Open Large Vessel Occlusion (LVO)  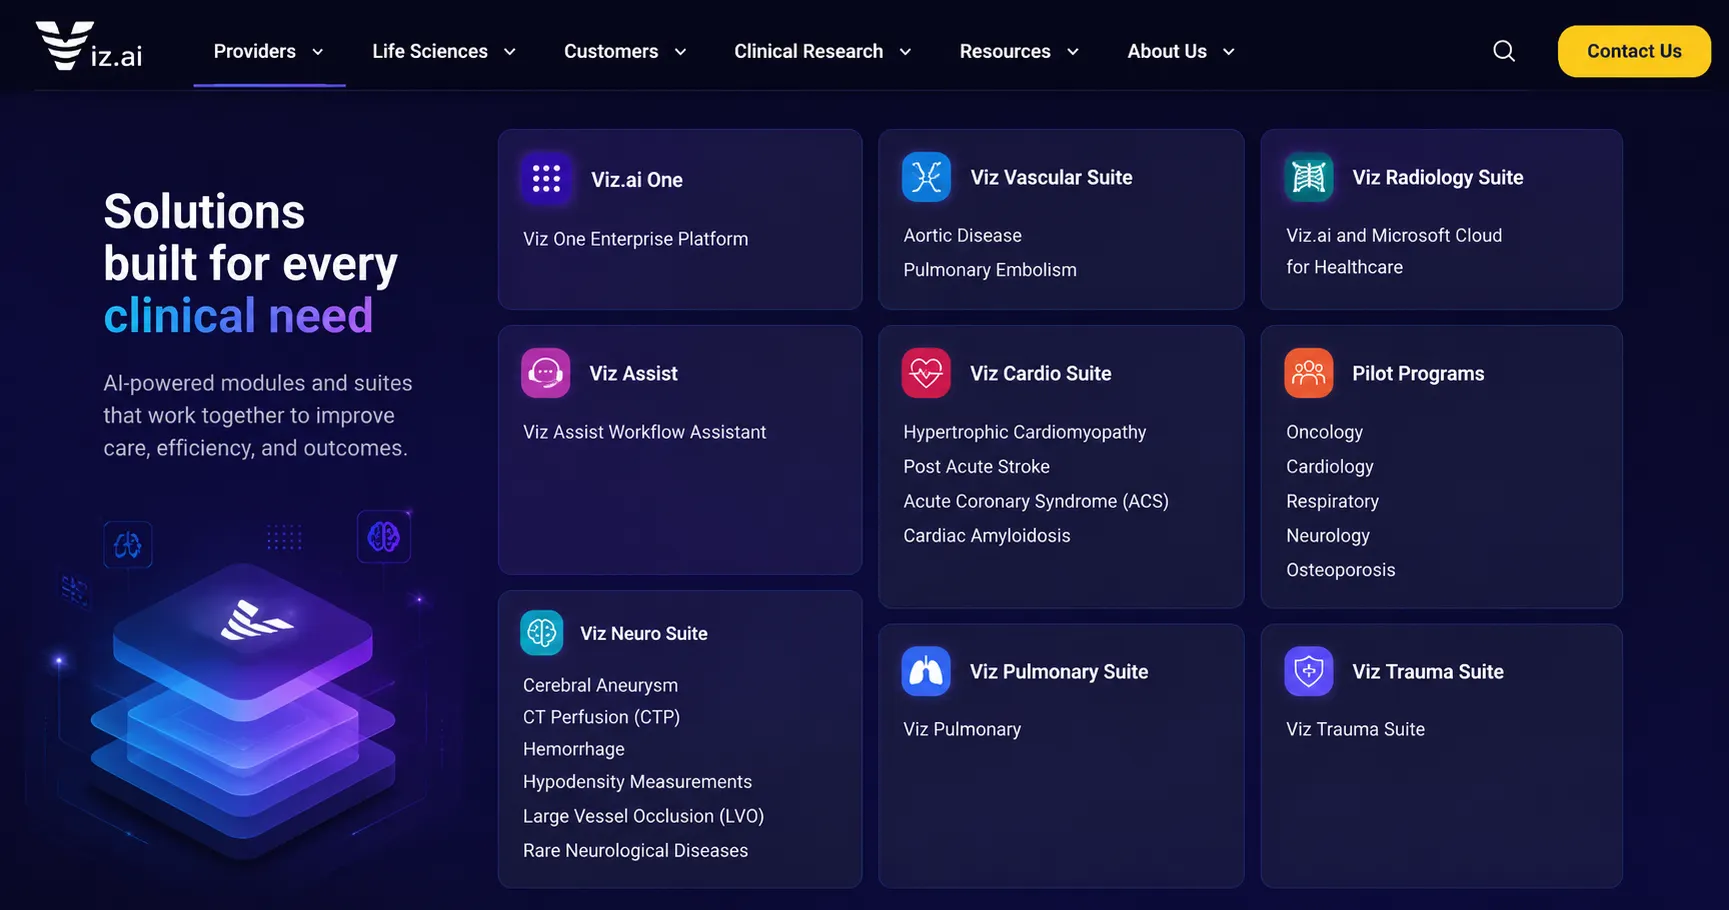pyautogui.click(x=643, y=816)
